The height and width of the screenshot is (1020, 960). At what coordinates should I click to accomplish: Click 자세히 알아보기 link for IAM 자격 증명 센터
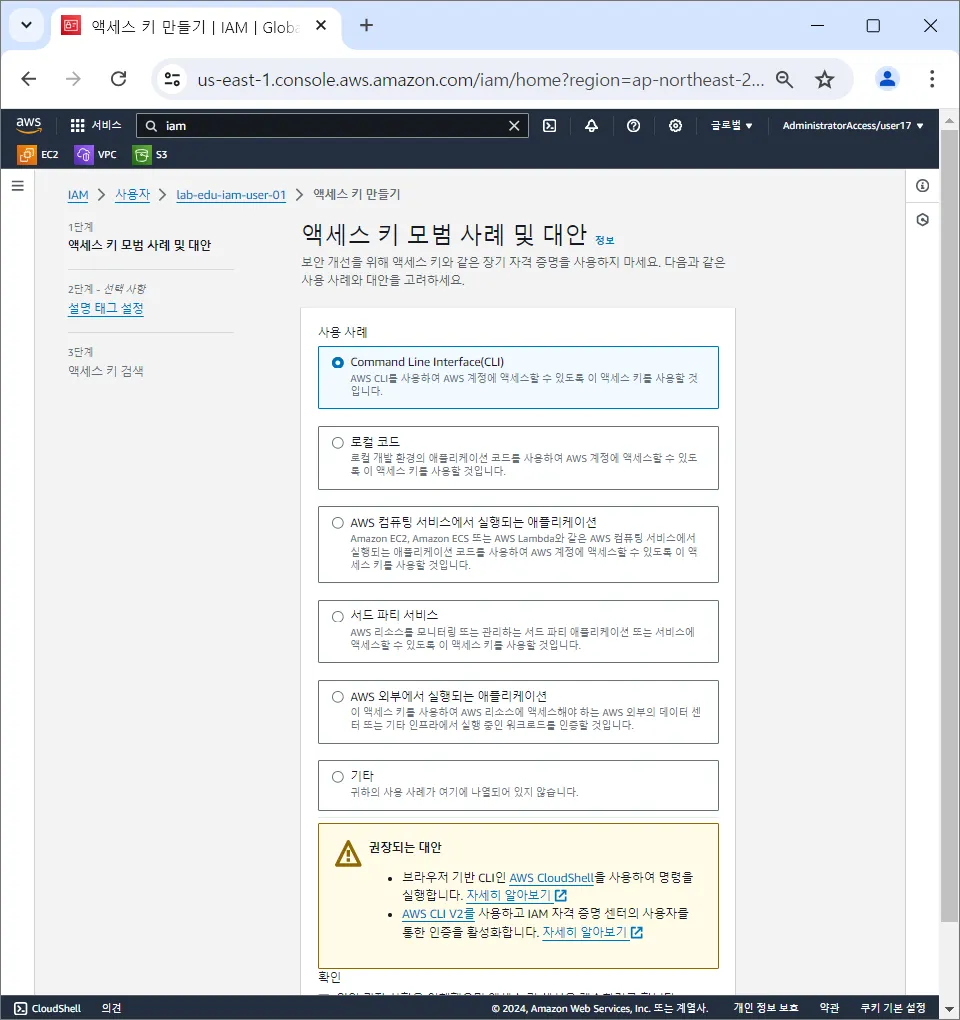click(x=585, y=932)
